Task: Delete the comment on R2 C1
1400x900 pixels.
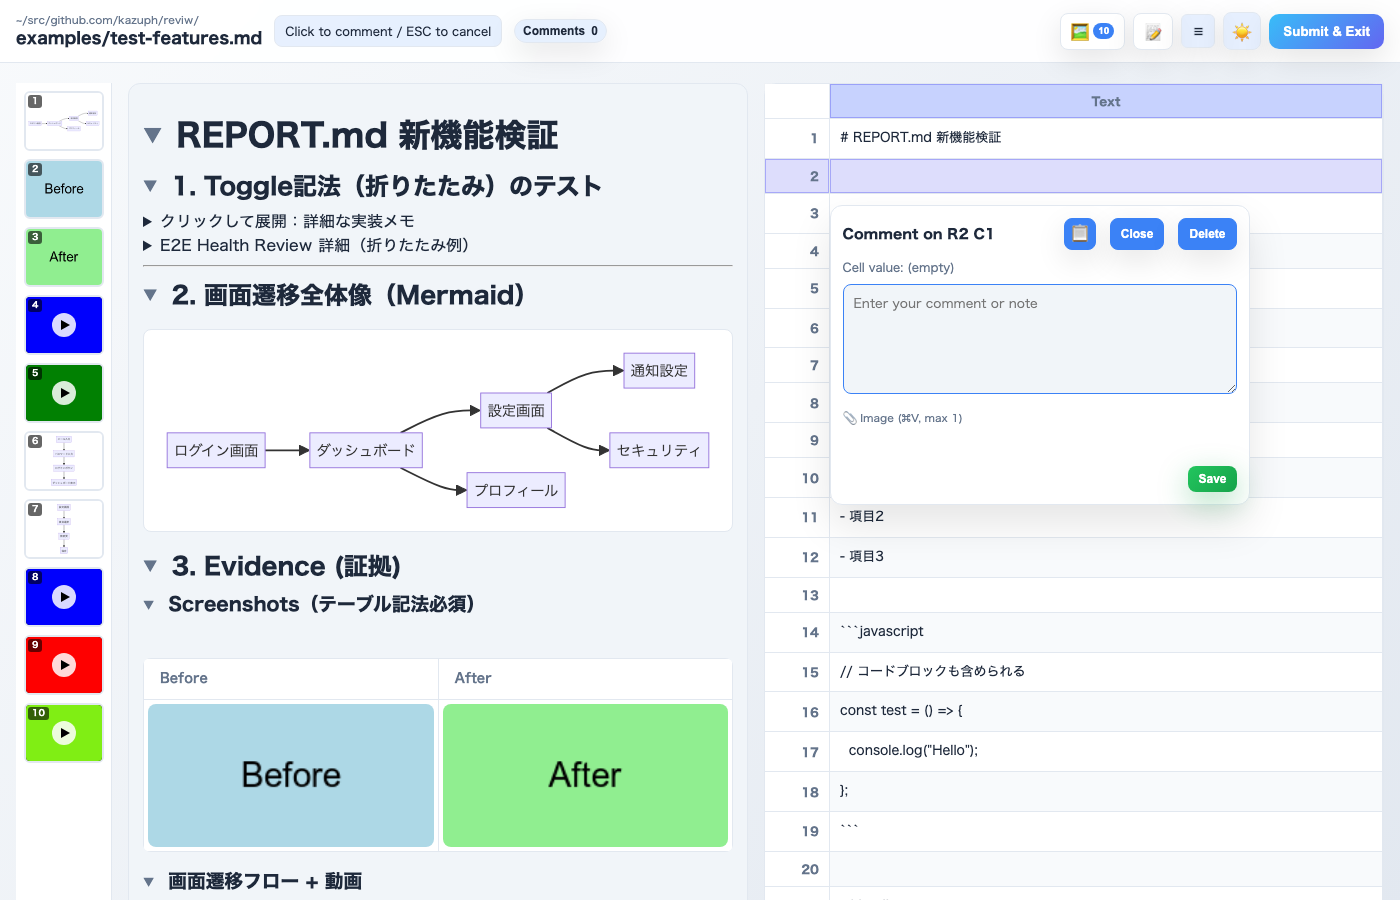Action: [x=1206, y=233]
